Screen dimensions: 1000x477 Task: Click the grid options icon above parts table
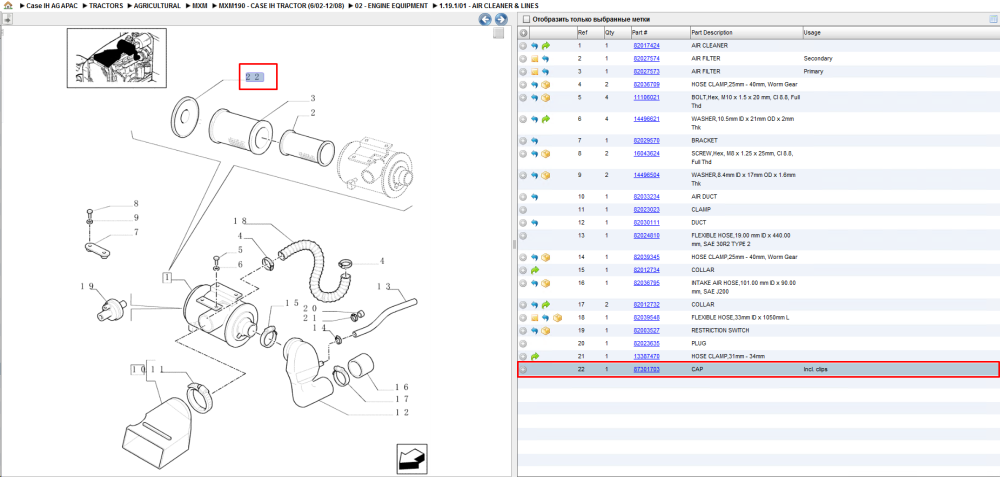(x=993, y=19)
